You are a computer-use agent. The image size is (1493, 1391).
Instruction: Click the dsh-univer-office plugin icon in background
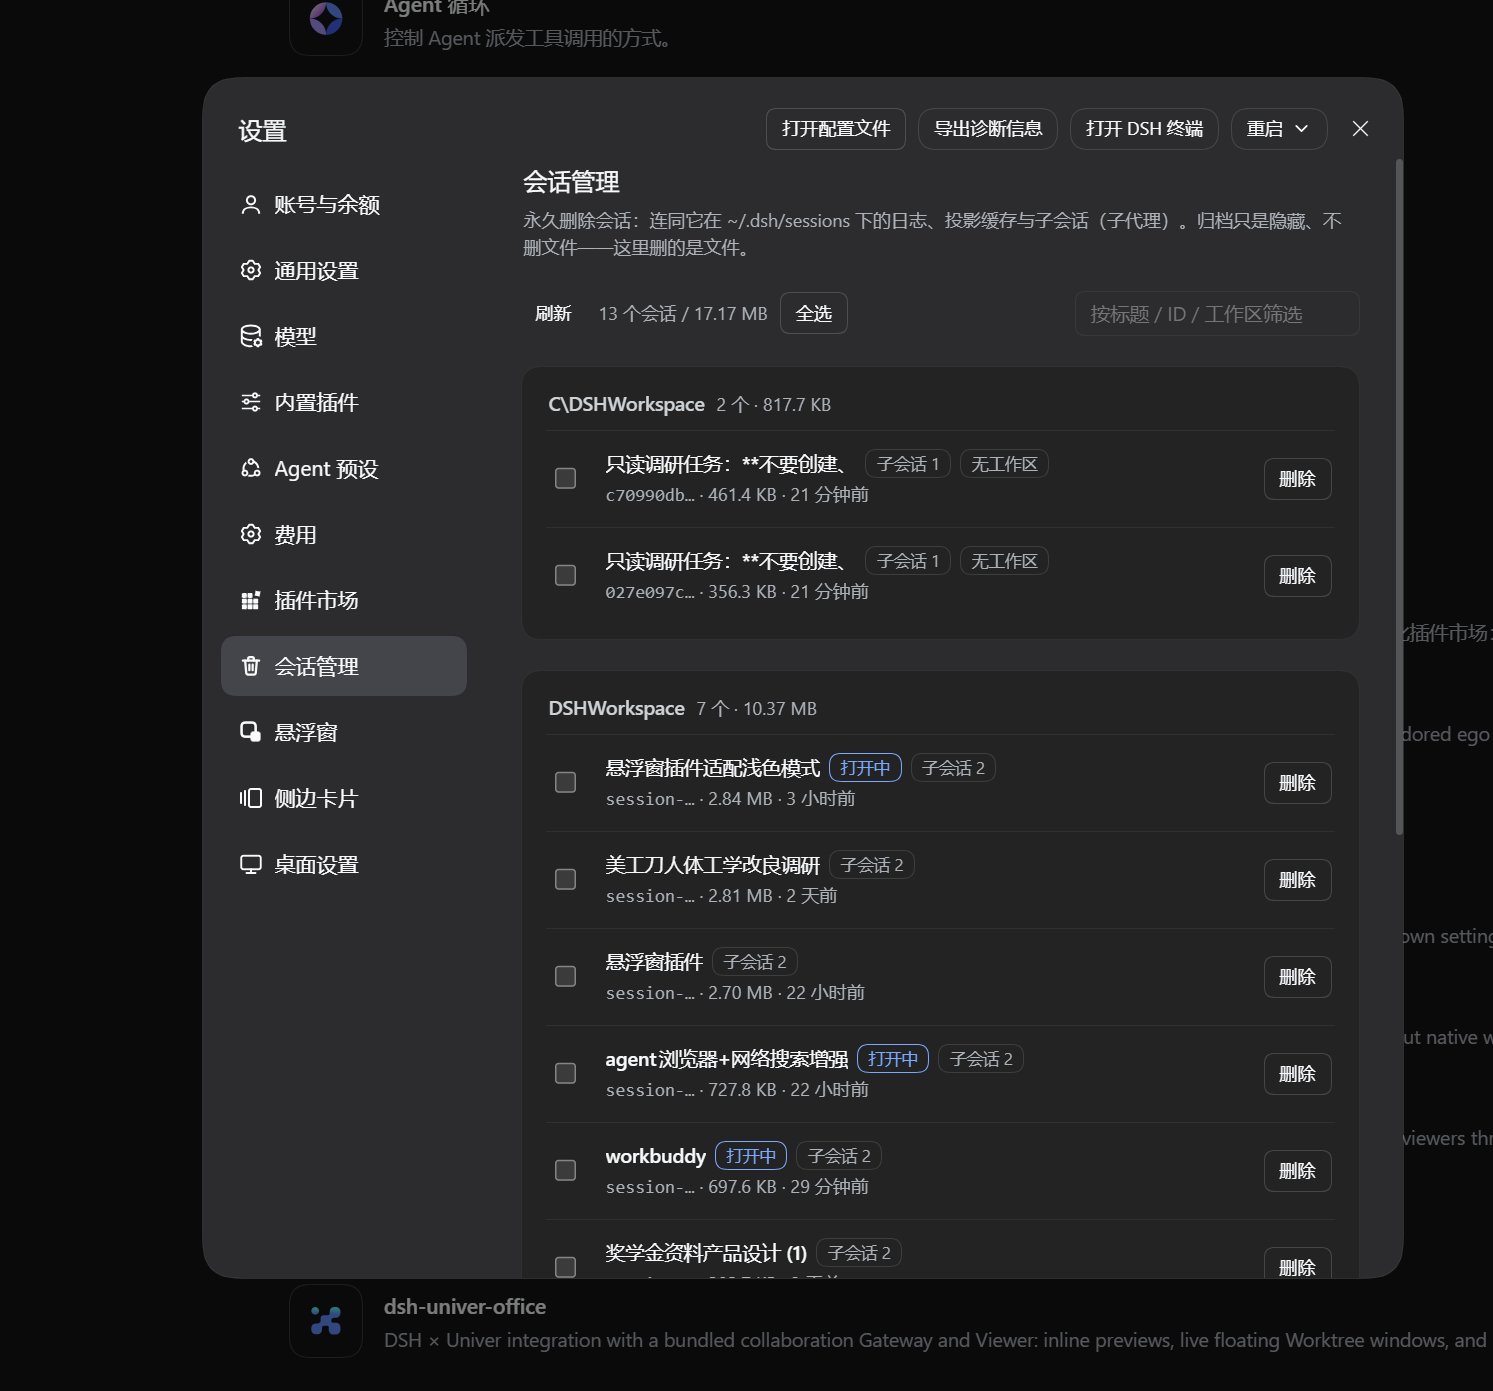click(326, 1321)
